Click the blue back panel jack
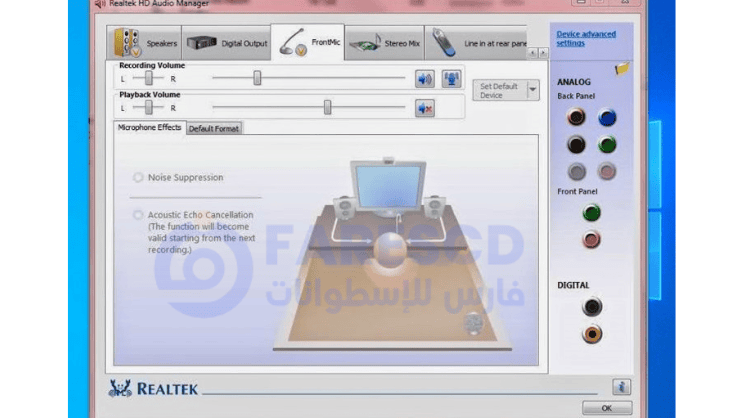 click(607, 118)
